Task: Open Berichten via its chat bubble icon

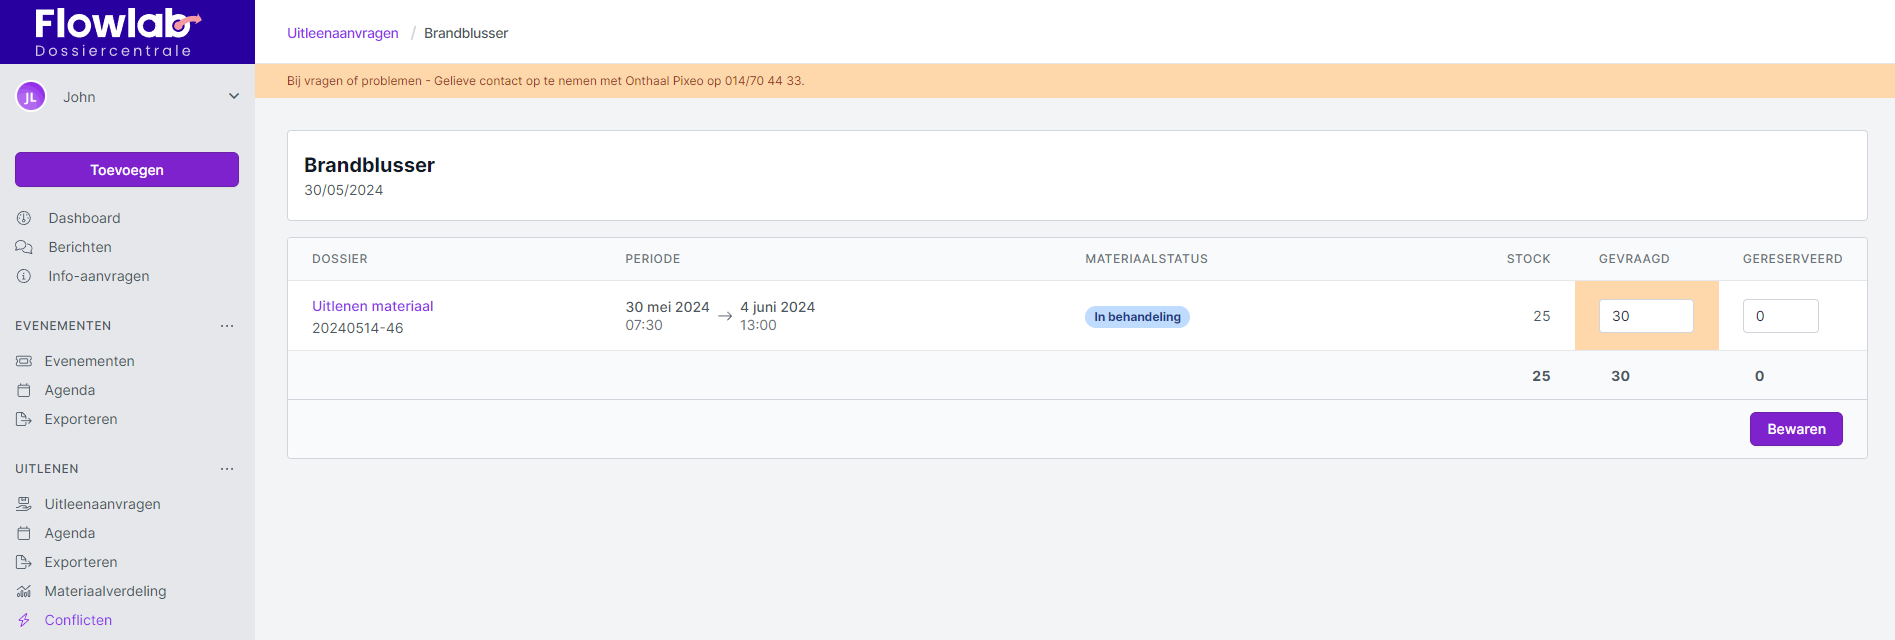Action: click(x=24, y=247)
